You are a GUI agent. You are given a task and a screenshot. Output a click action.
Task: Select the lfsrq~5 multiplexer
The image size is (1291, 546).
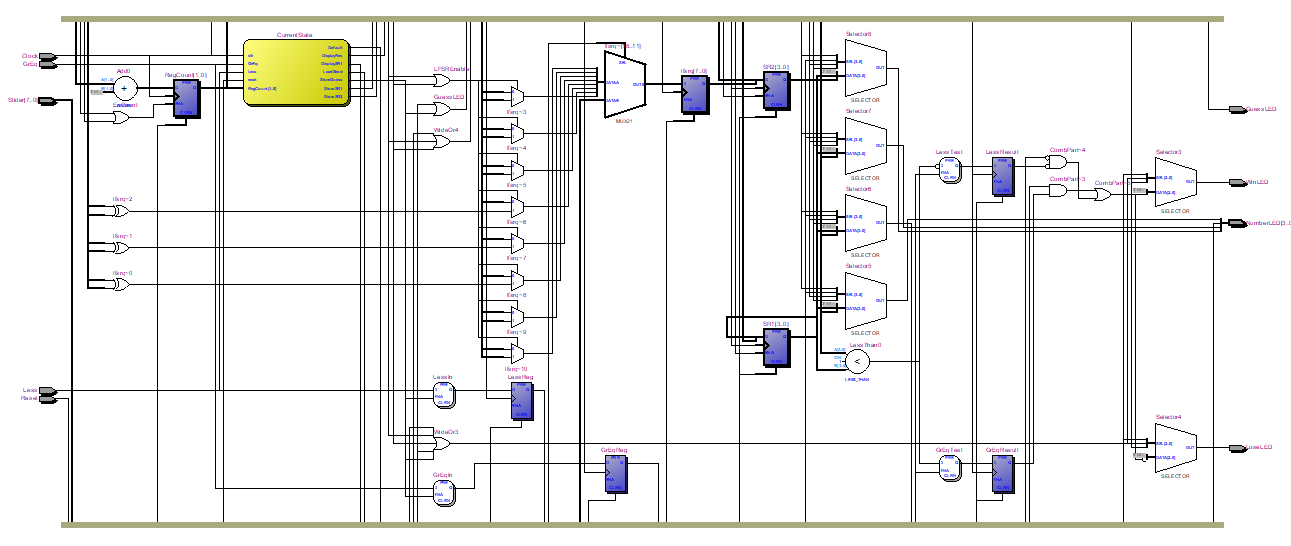pos(517,170)
